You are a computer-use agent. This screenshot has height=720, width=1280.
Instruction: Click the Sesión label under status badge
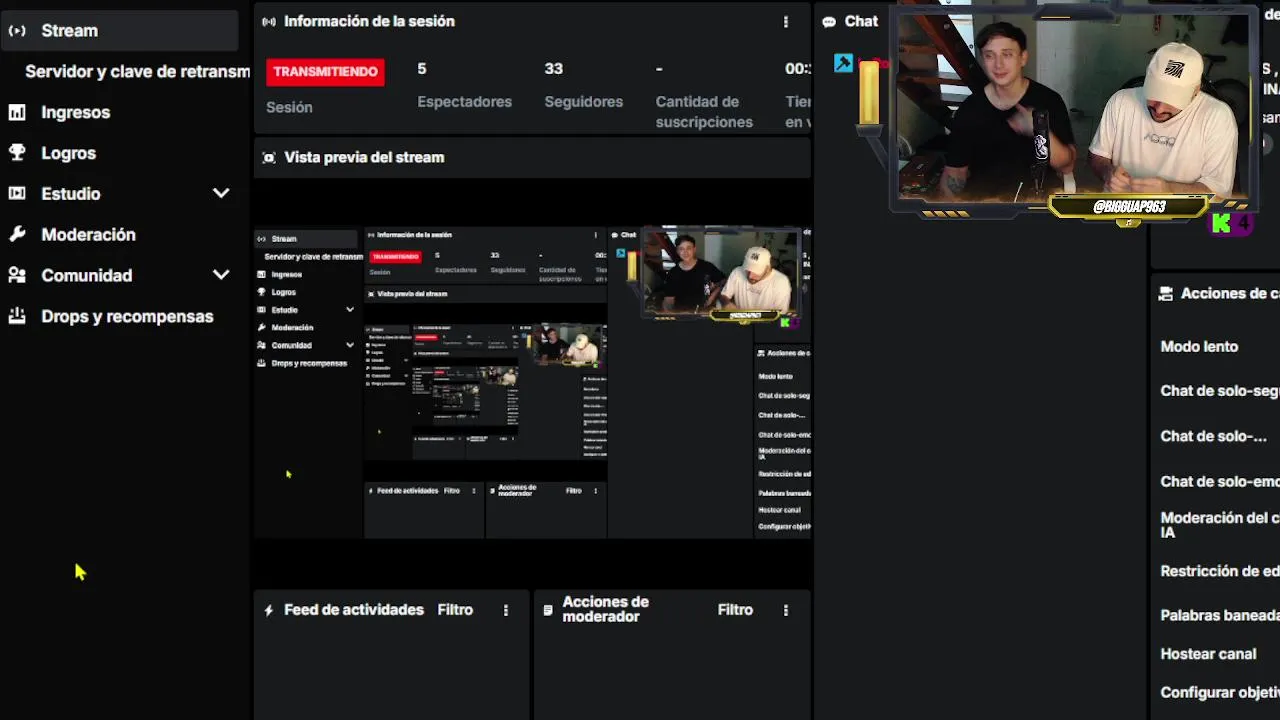pos(289,107)
